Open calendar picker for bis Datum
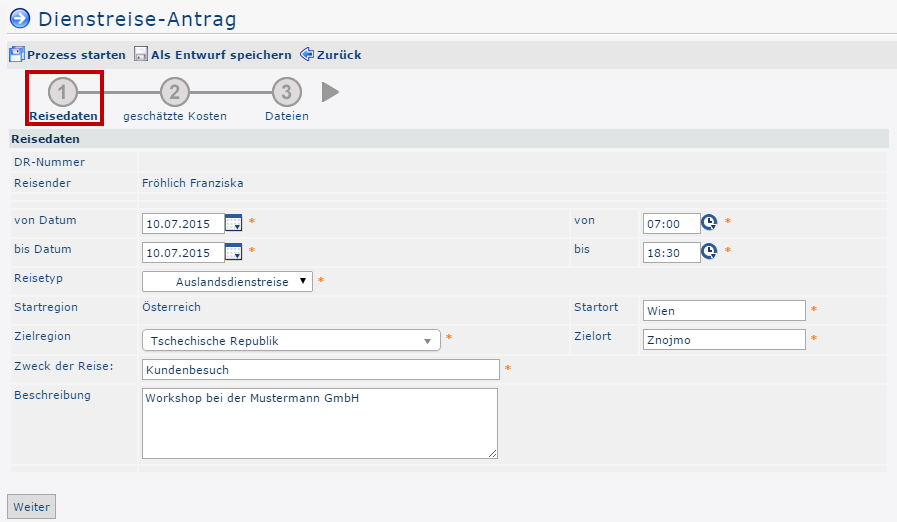897x522 pixels. 234,252
